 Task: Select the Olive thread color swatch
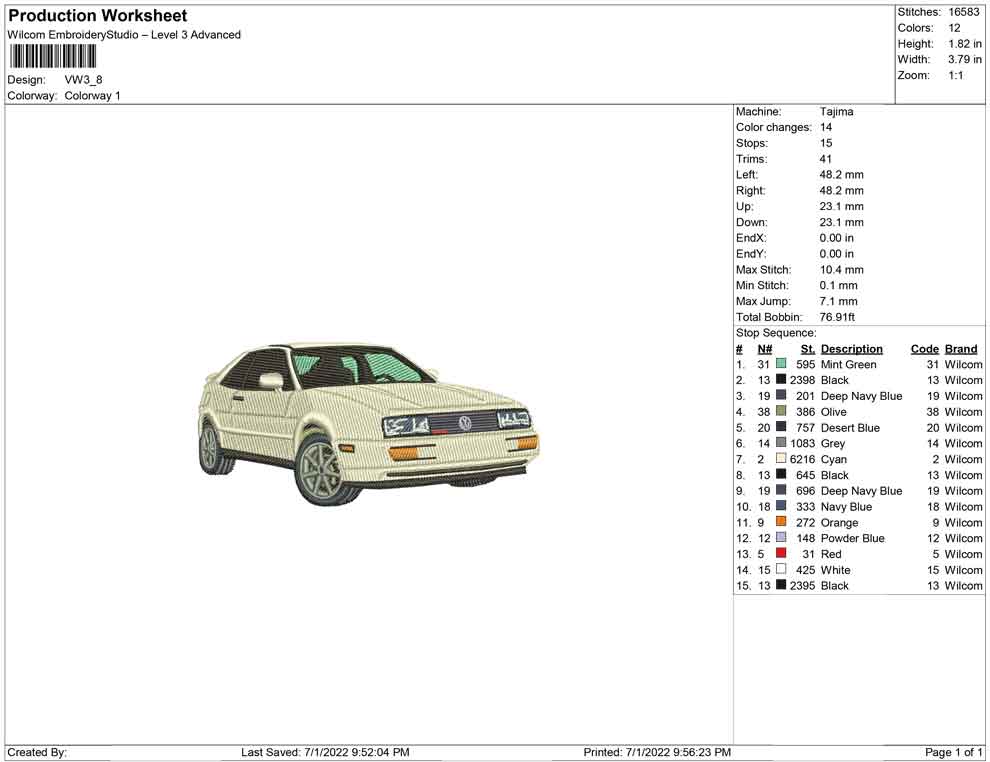tap(781, 412)
